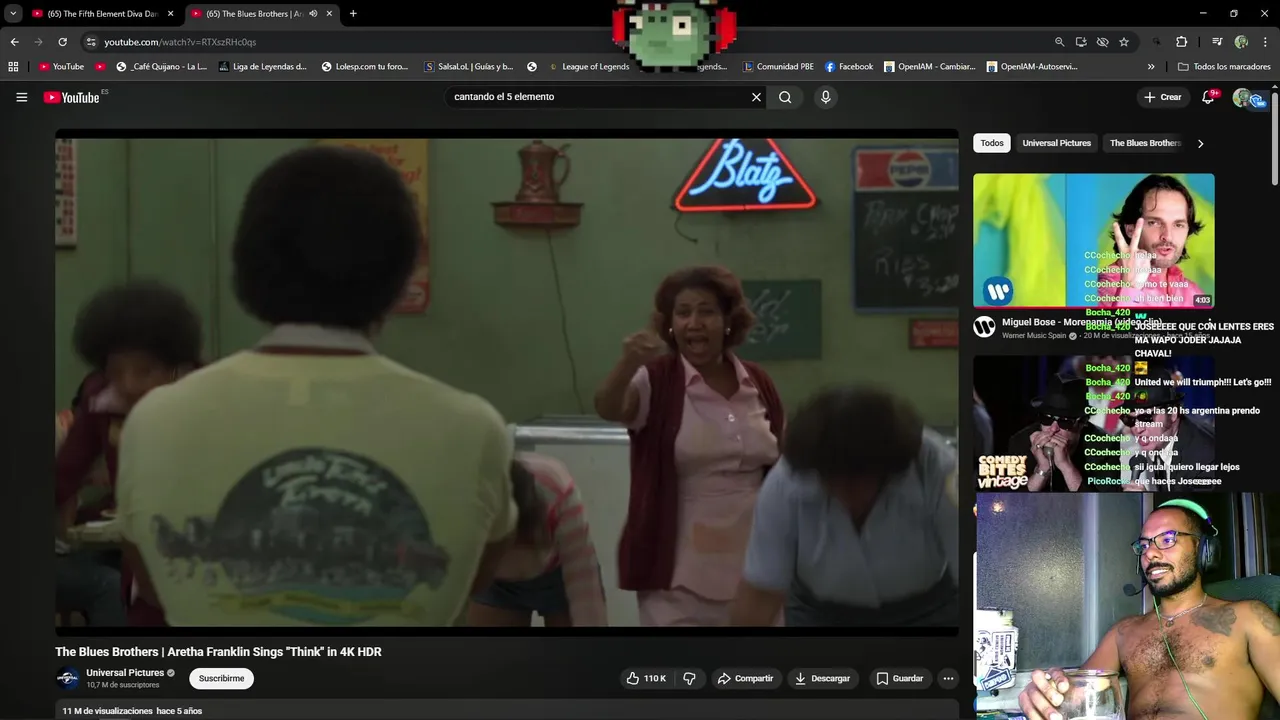Open the Comunidad PBE bookmark
This screenshot has width=1280, height=720.
778,67
